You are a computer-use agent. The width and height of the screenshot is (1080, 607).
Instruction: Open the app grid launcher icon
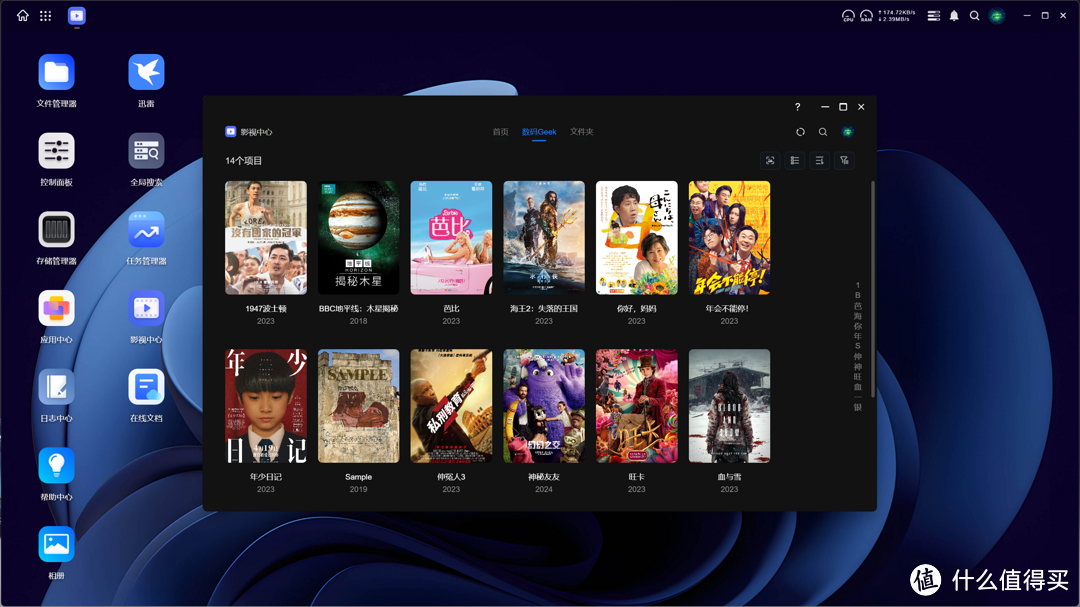(45, 15)
